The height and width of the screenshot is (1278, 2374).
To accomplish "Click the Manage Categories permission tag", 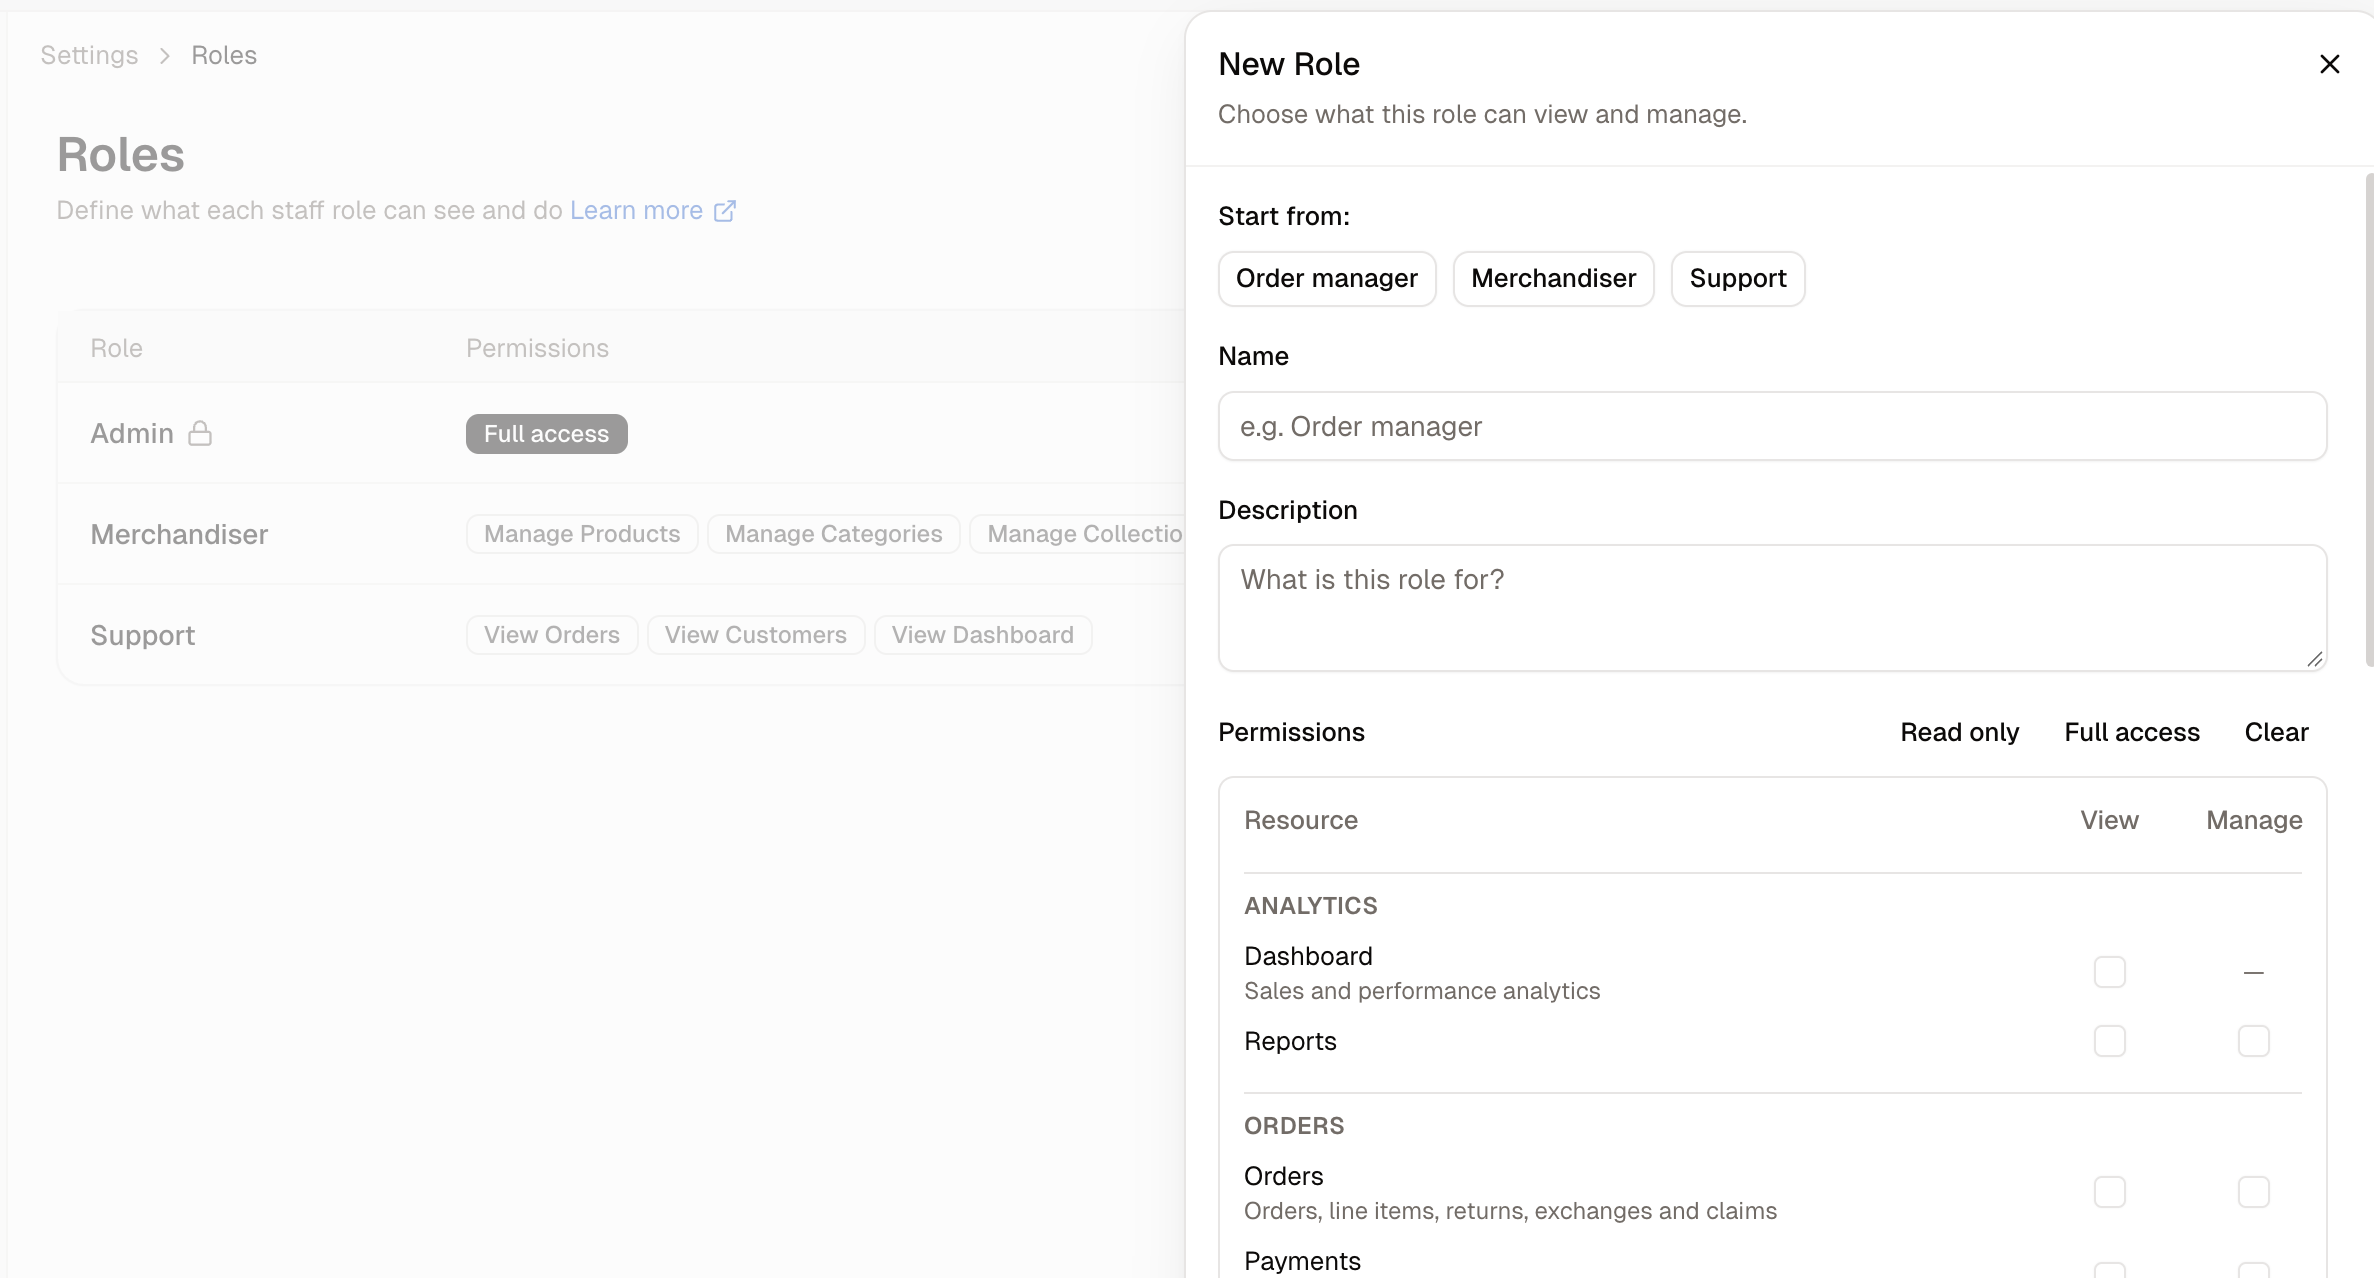I will click(833, 534).
